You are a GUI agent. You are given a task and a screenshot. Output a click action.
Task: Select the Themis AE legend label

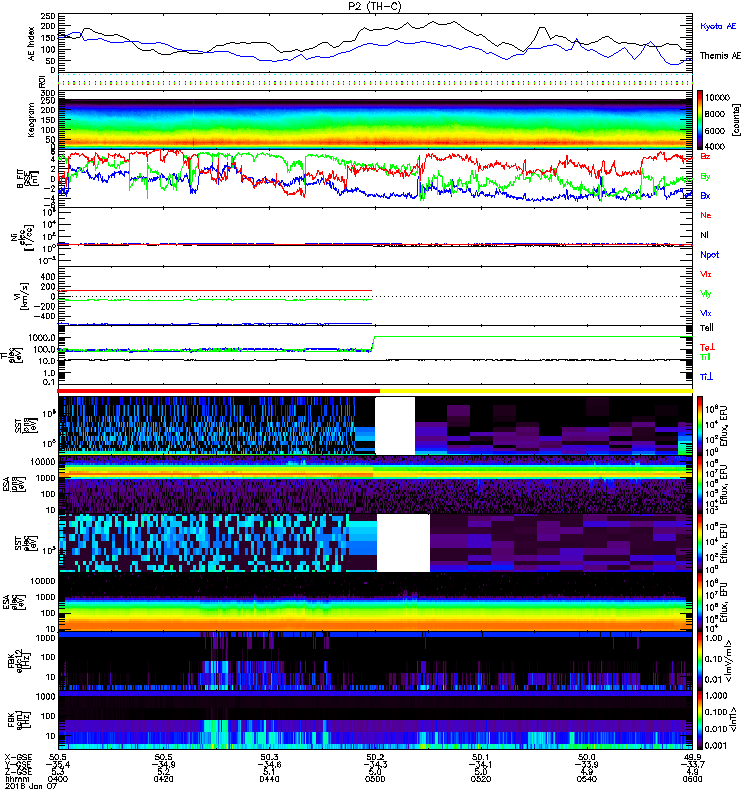click(720, 56)
